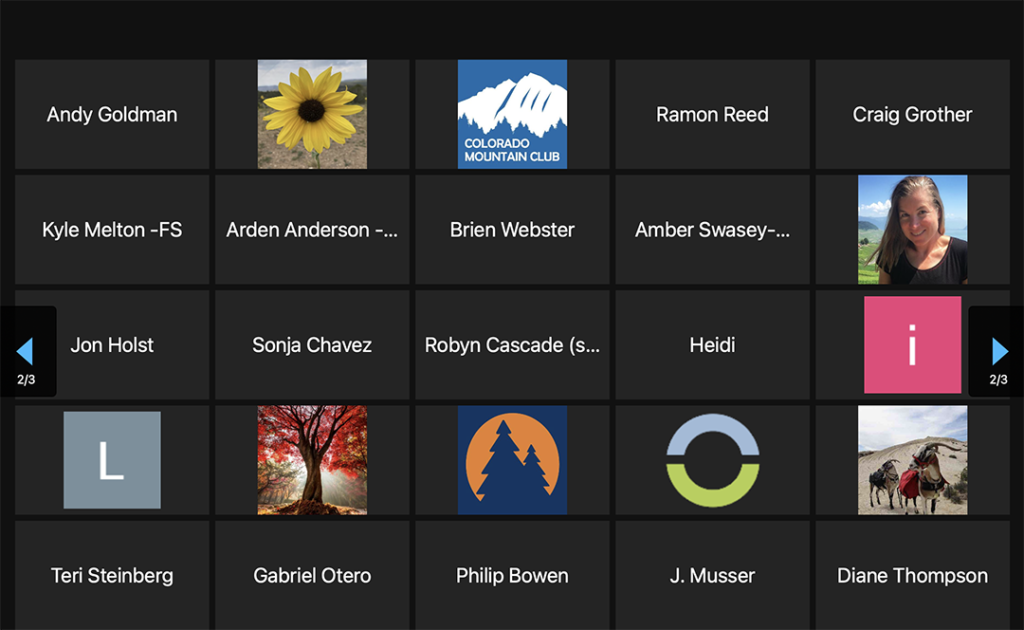Select the smiling woman's profile photo tile
Image resolution: width=1024 pixels, height=630 pixels.
coord(912,230)
